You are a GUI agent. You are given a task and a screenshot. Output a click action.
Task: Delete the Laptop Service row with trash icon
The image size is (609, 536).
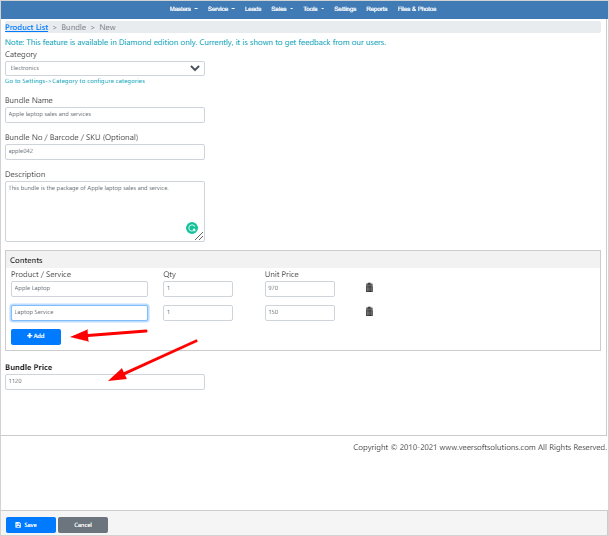point(369,312)
